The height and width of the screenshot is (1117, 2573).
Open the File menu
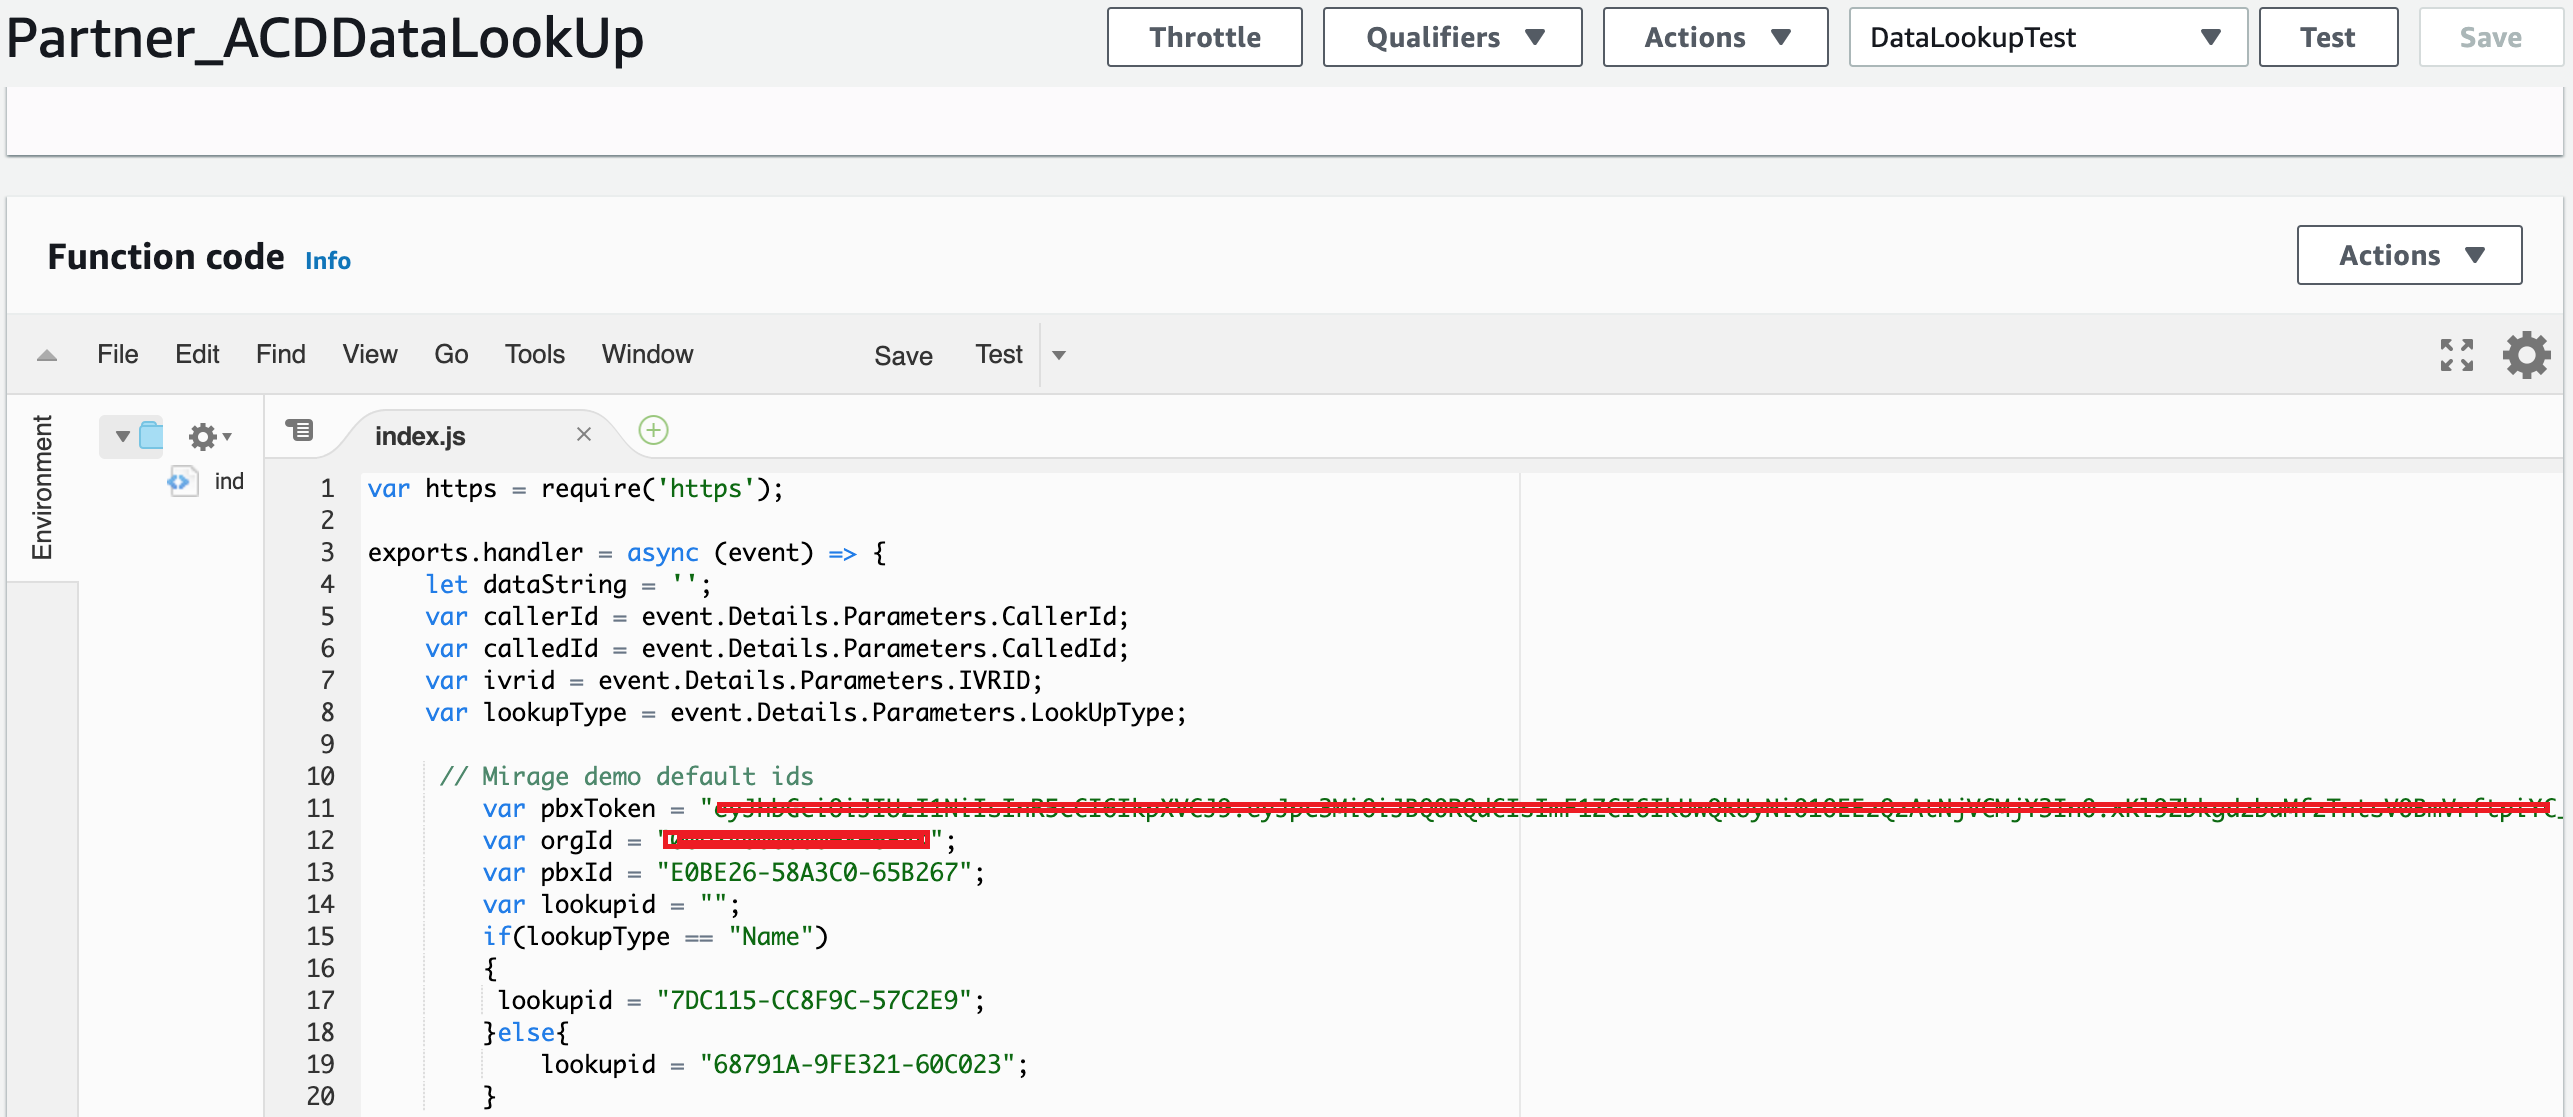tap(118, 354)
